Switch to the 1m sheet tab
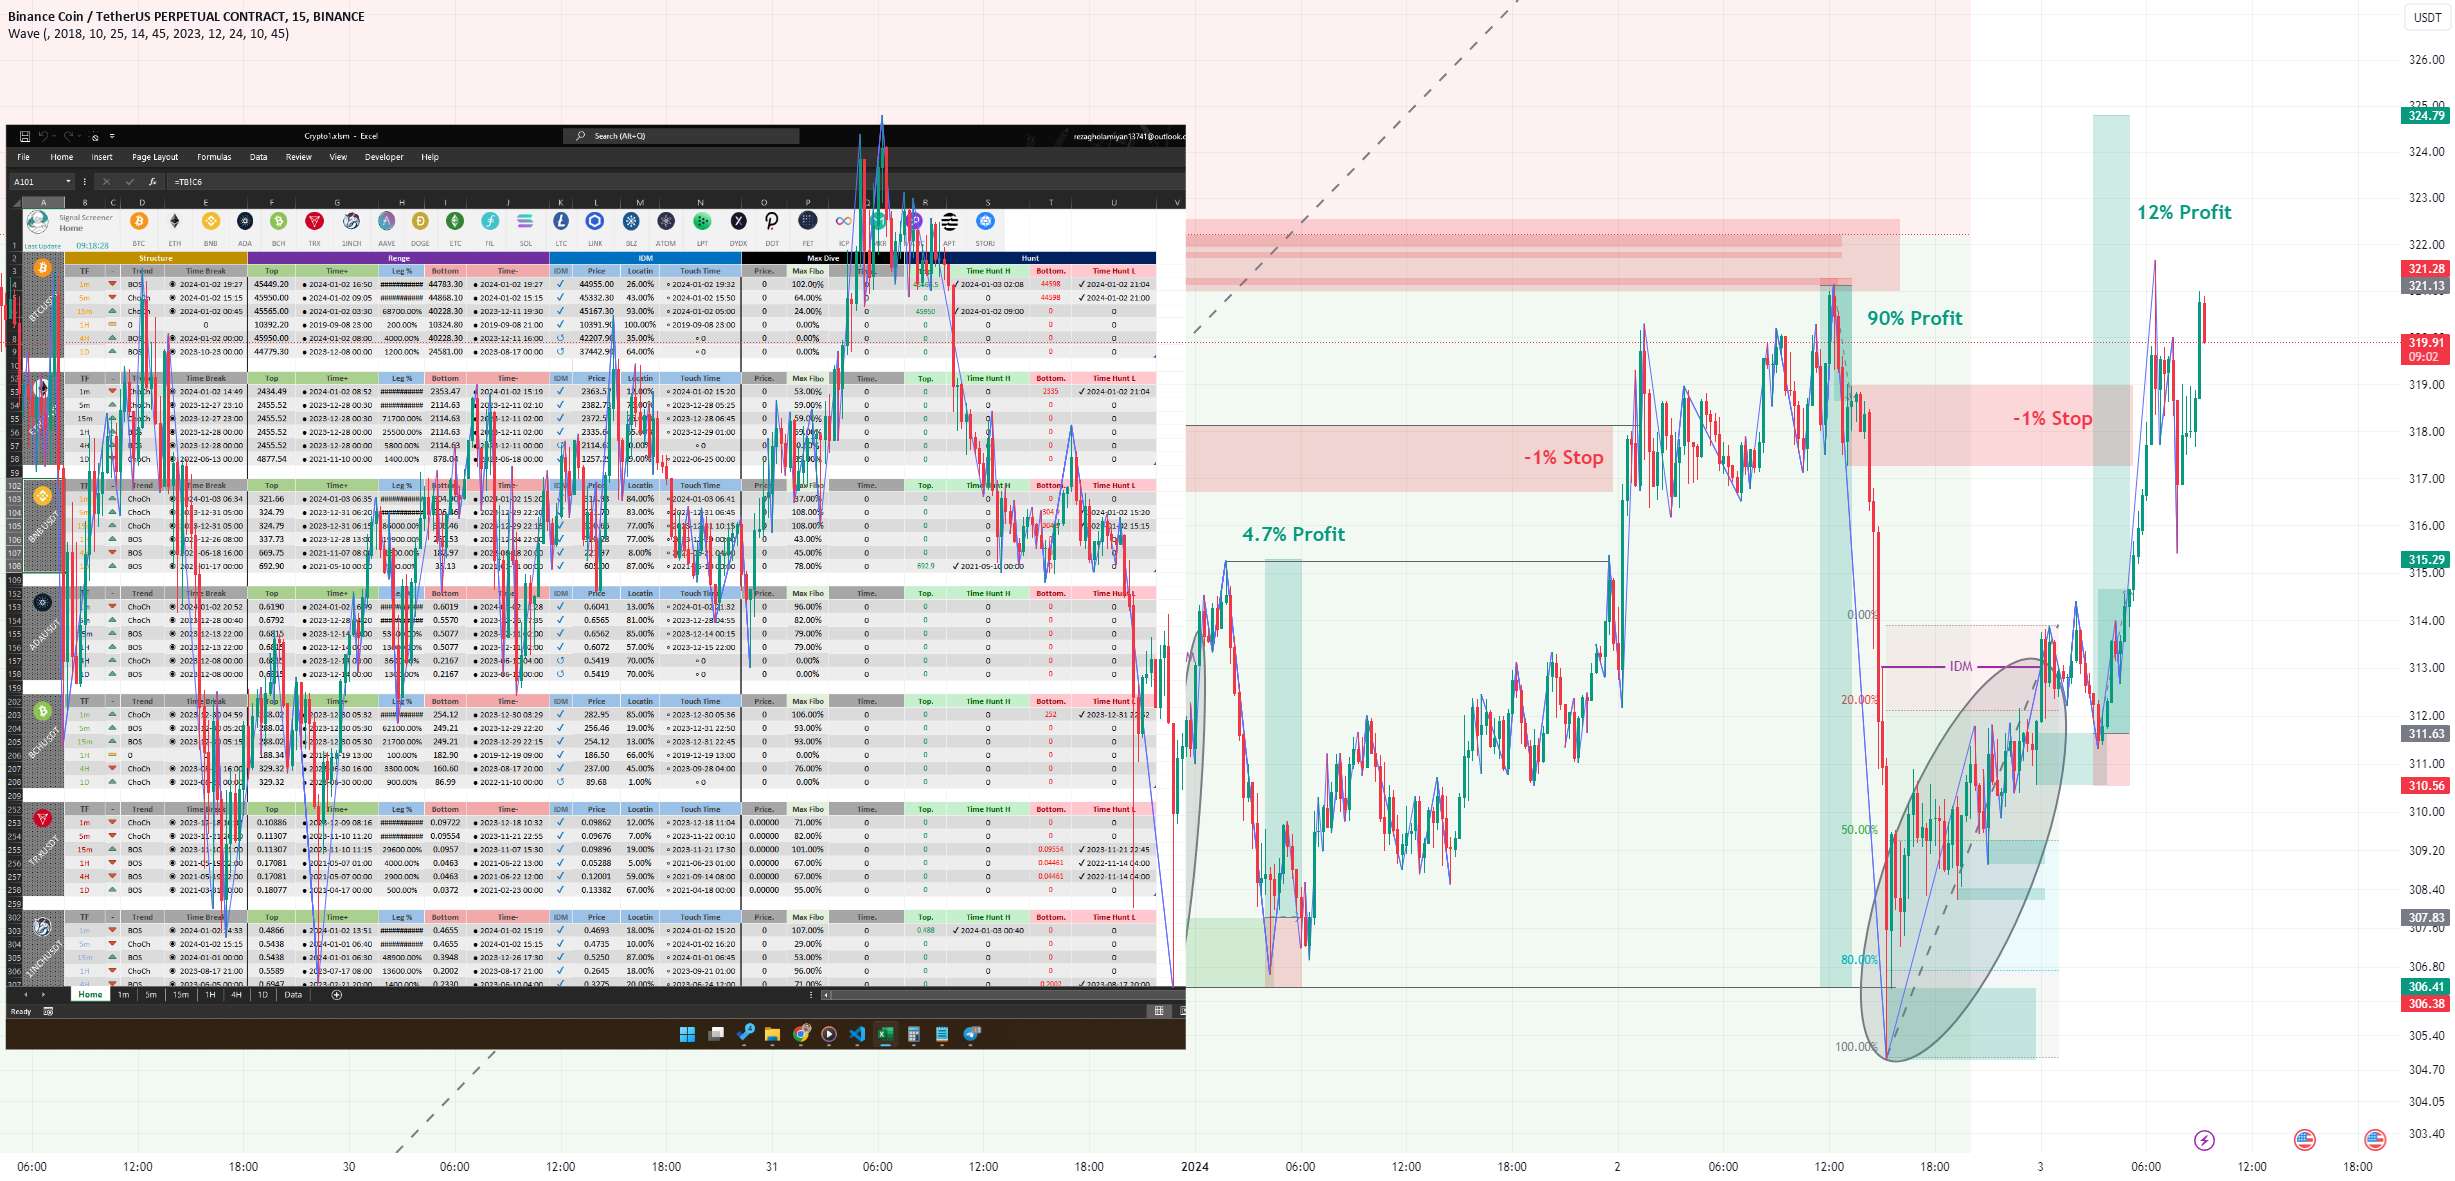The image size is (2455, 1181). (123, 995)
